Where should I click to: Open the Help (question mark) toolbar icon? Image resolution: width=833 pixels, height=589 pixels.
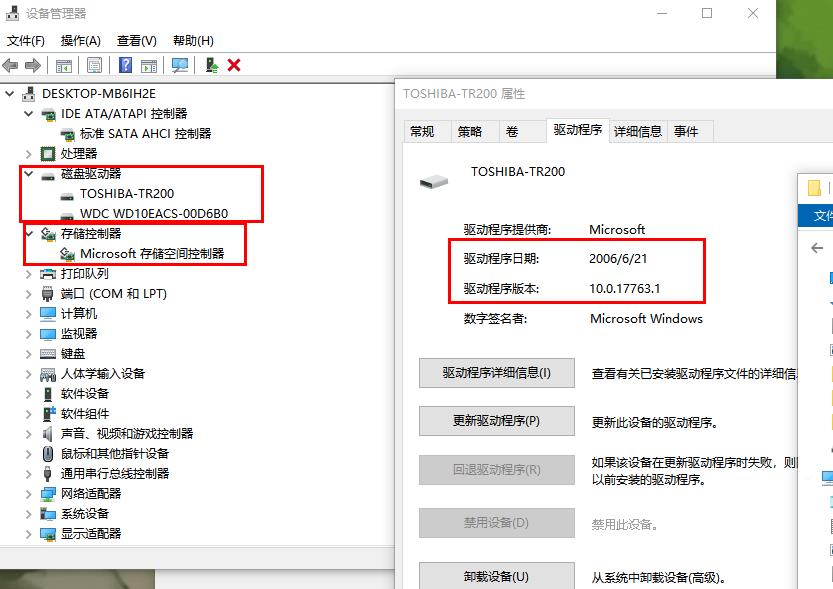(x=125, y=65)
